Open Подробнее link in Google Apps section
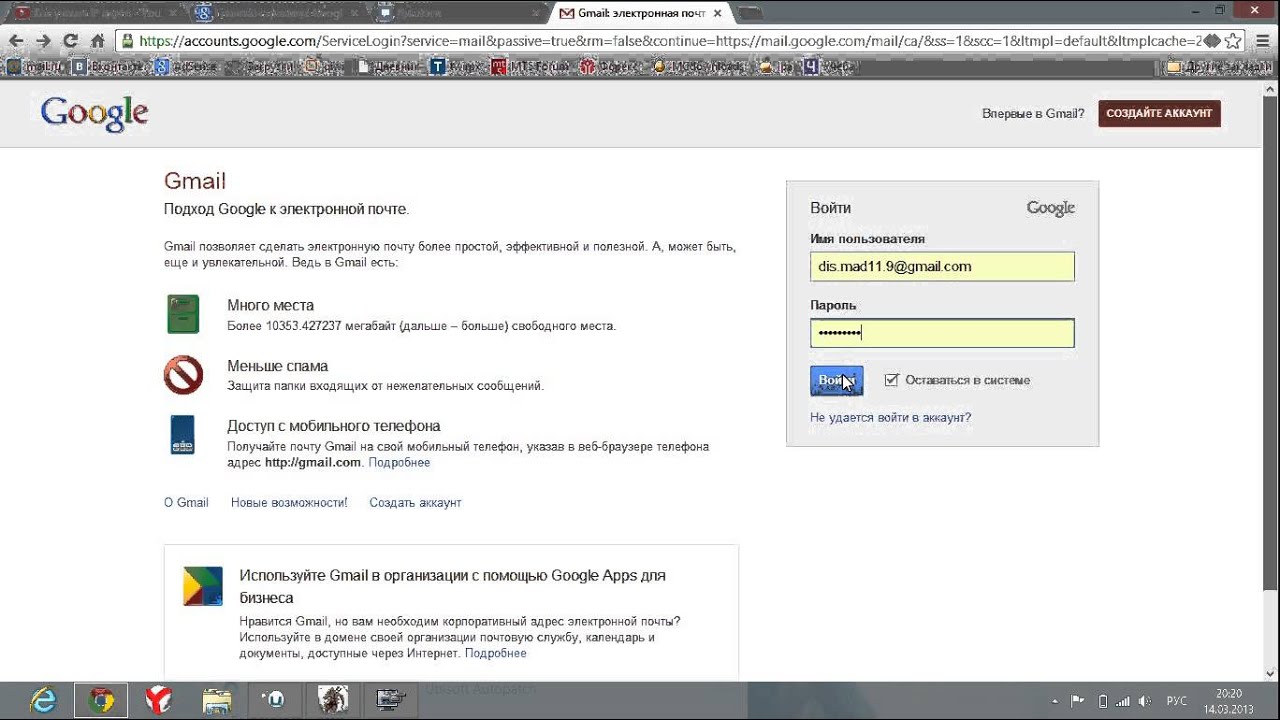 (495, 653)
